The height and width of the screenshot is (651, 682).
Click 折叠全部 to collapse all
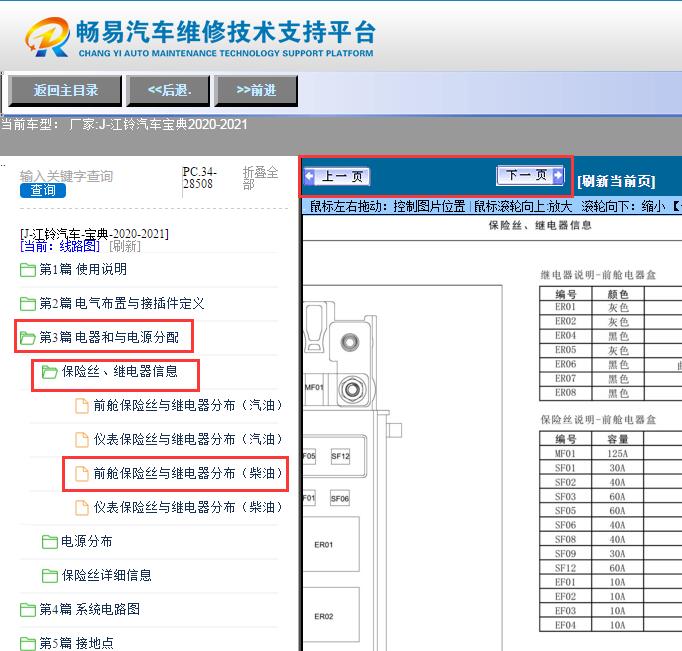(x=260, y=178)
